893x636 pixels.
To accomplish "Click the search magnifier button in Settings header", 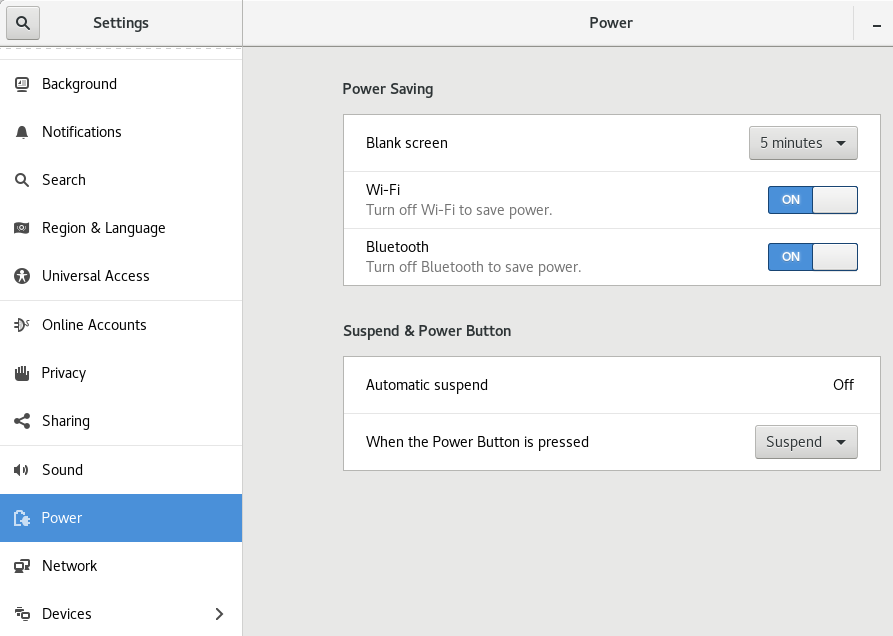I will coord(23,23).
